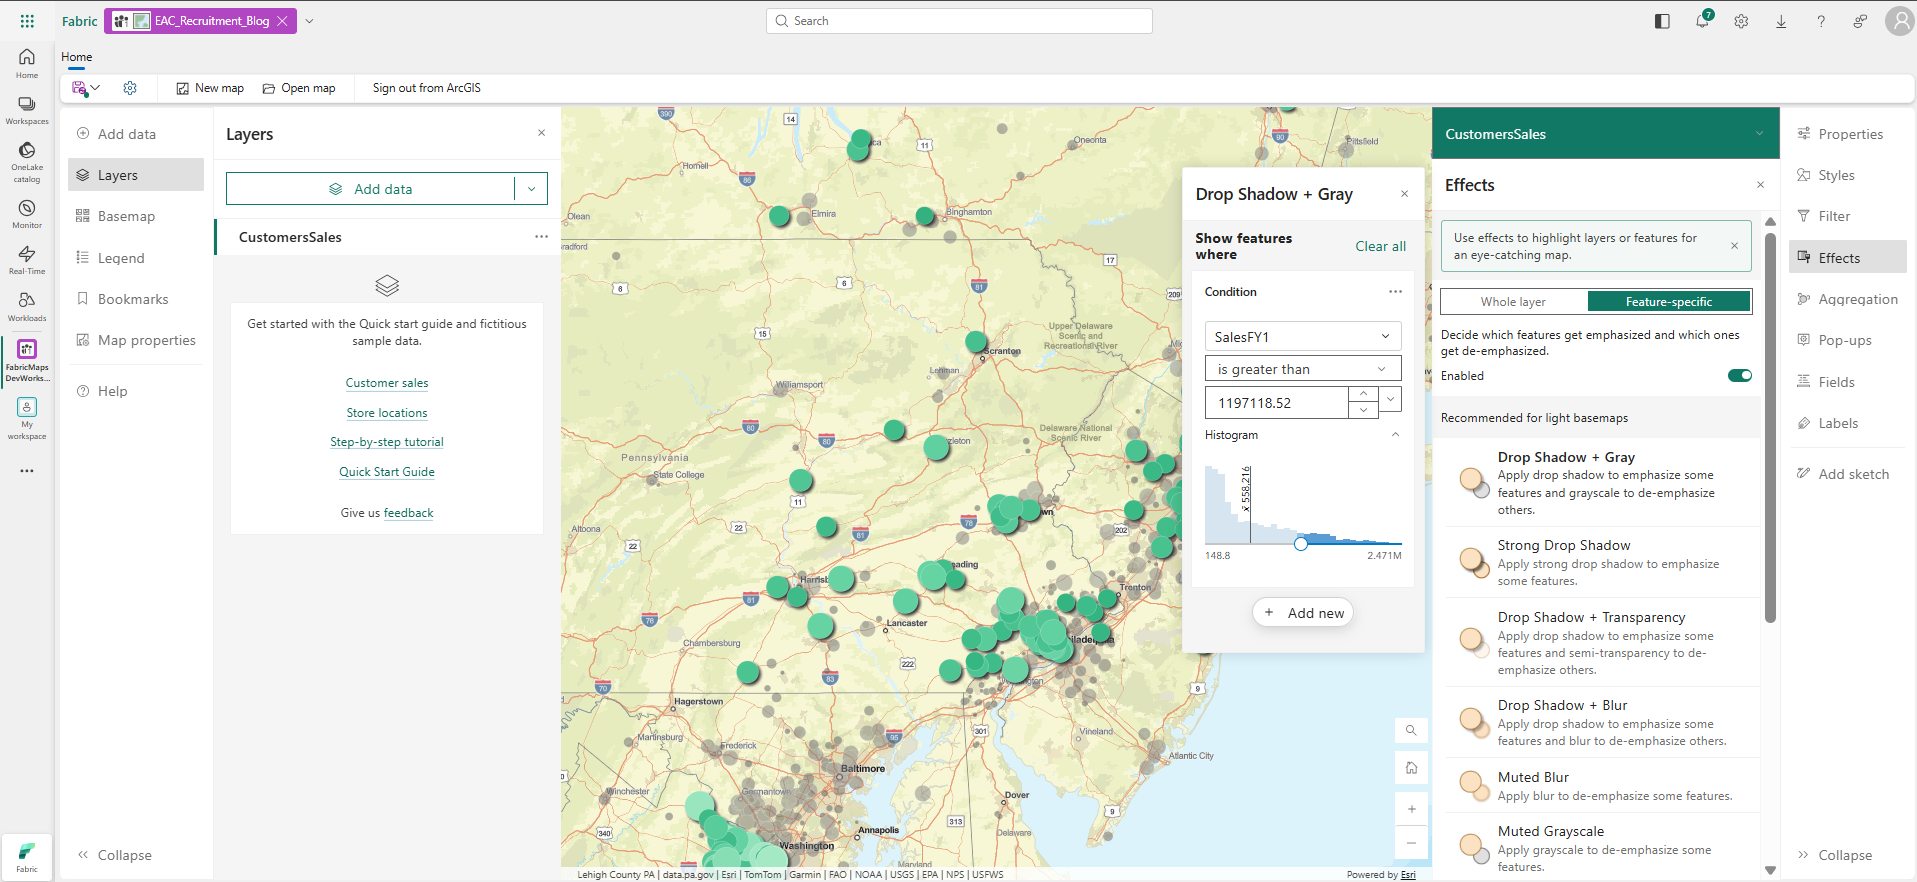Click the map settings gear in toolbar
Image resolution: width=1917 pixels, height=882 pixels.
[x=130, y=88]
